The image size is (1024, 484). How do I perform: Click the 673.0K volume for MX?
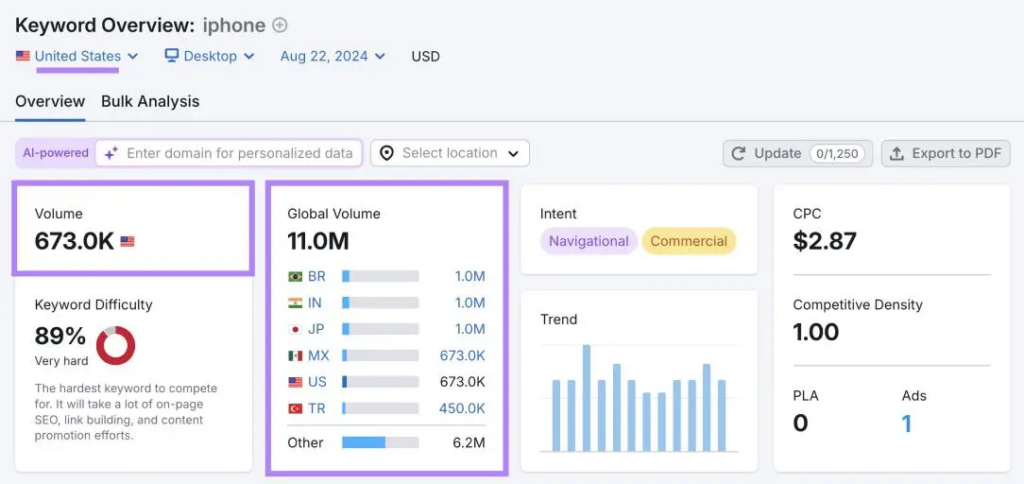[x=462, y=356]
